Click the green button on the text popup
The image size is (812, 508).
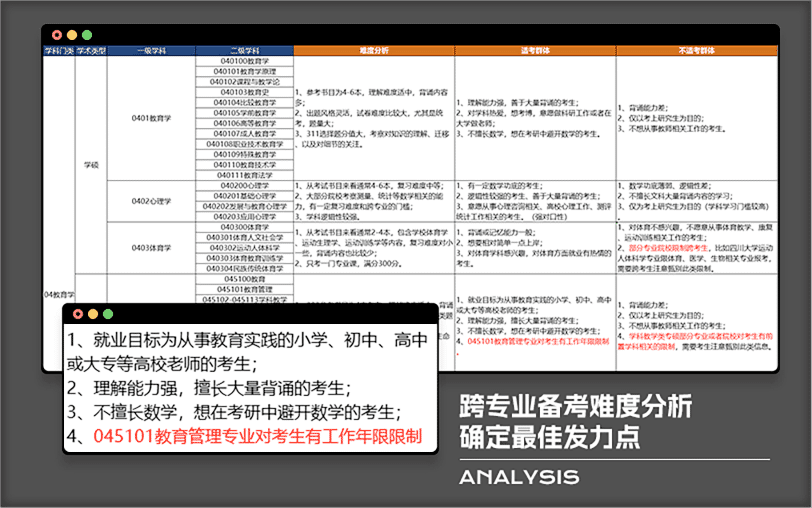click(x=107, y=314)
